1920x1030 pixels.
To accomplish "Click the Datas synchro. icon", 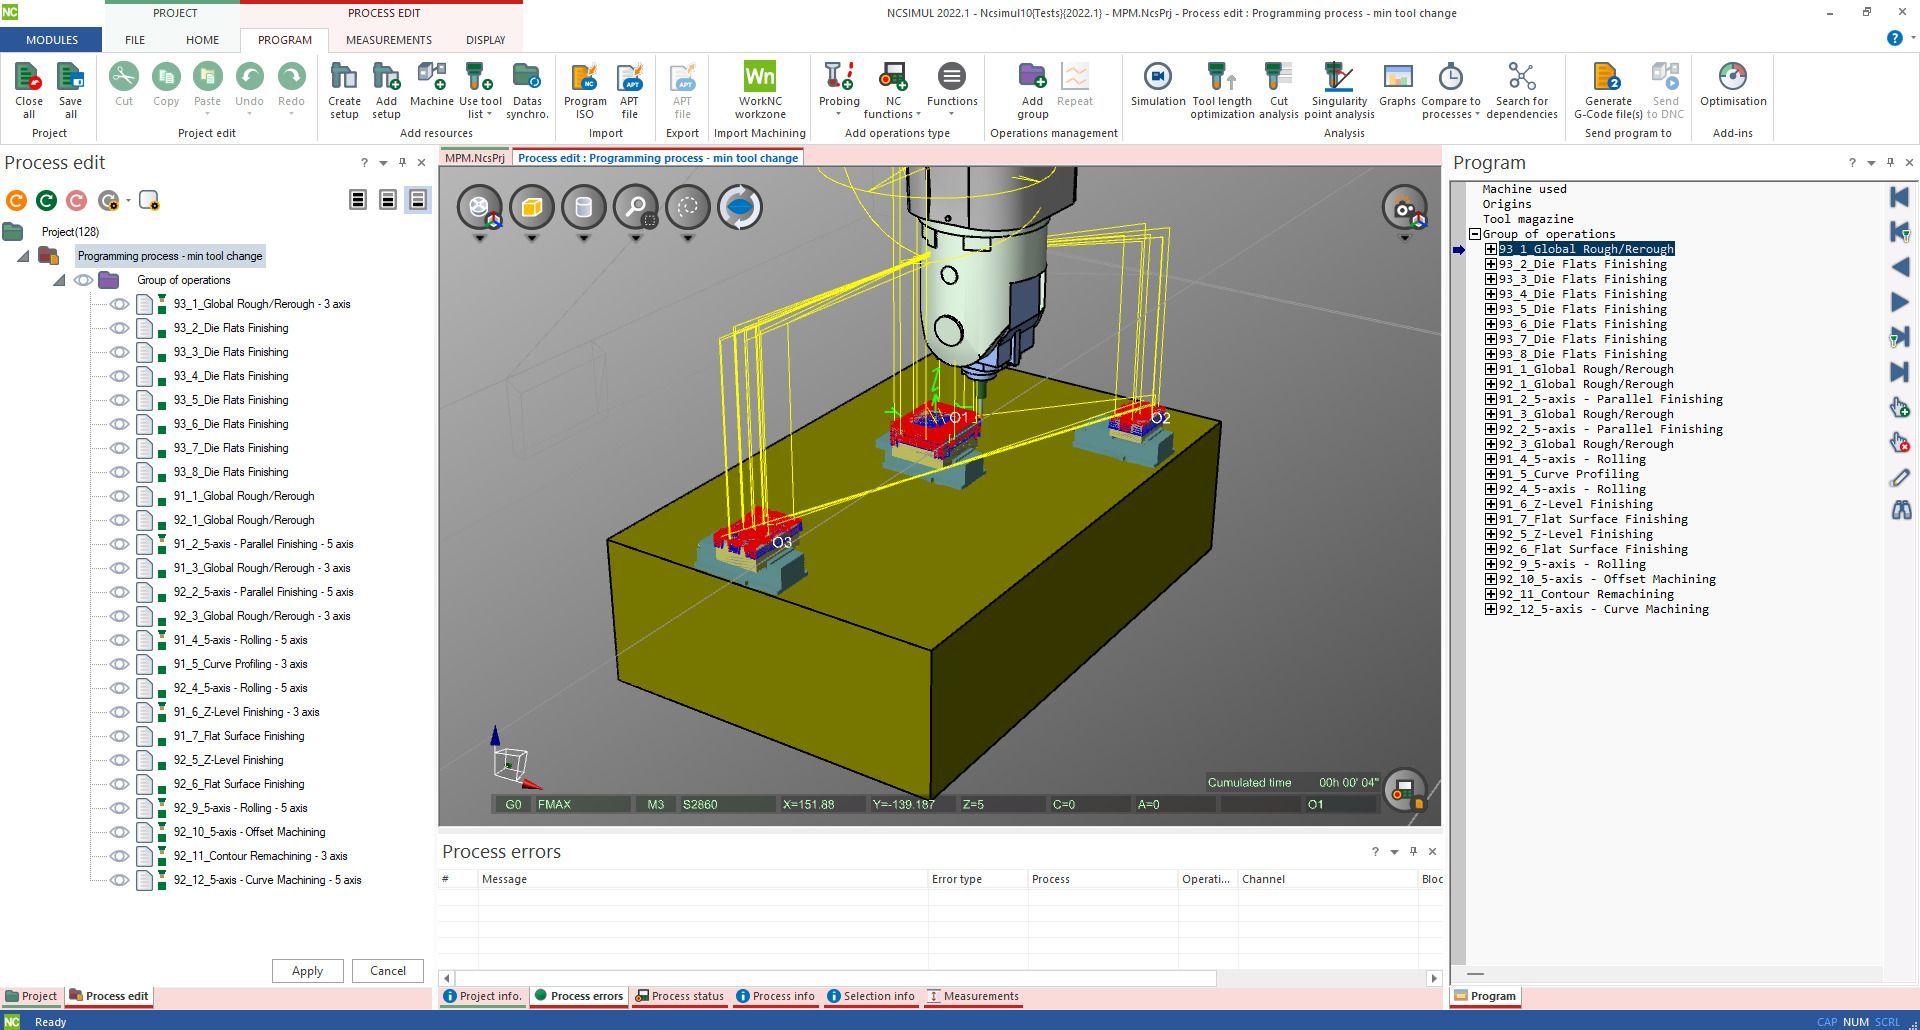I will click(527, 90).
